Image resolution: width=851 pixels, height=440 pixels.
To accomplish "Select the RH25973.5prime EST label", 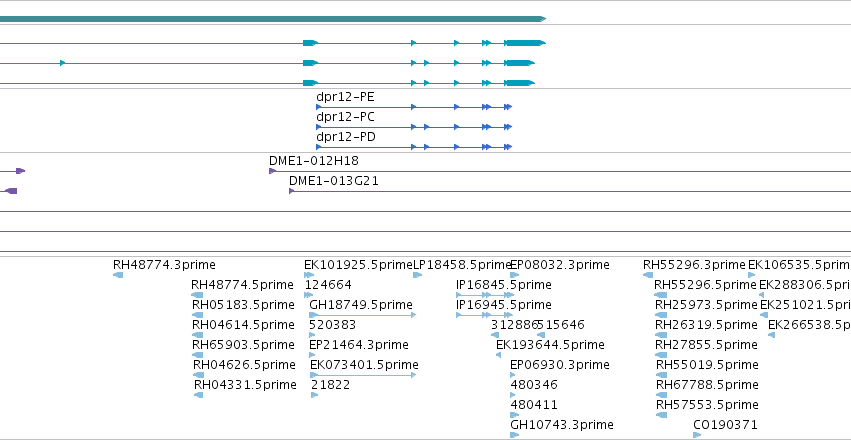I will pos(706,305).
